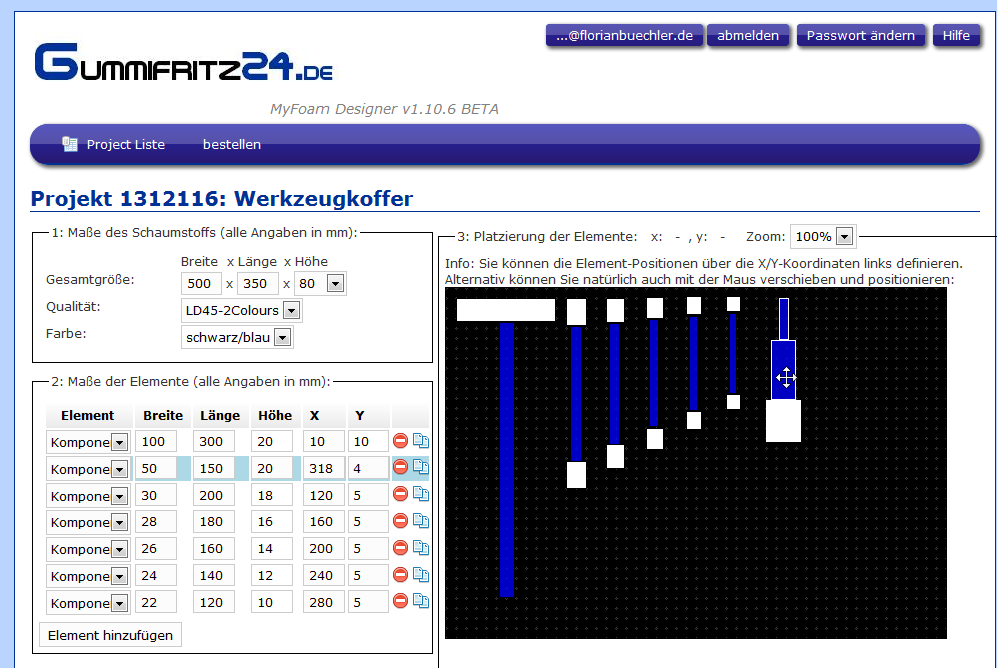
Task: Duplicate the element with width 24
Action: pos(420,575)
